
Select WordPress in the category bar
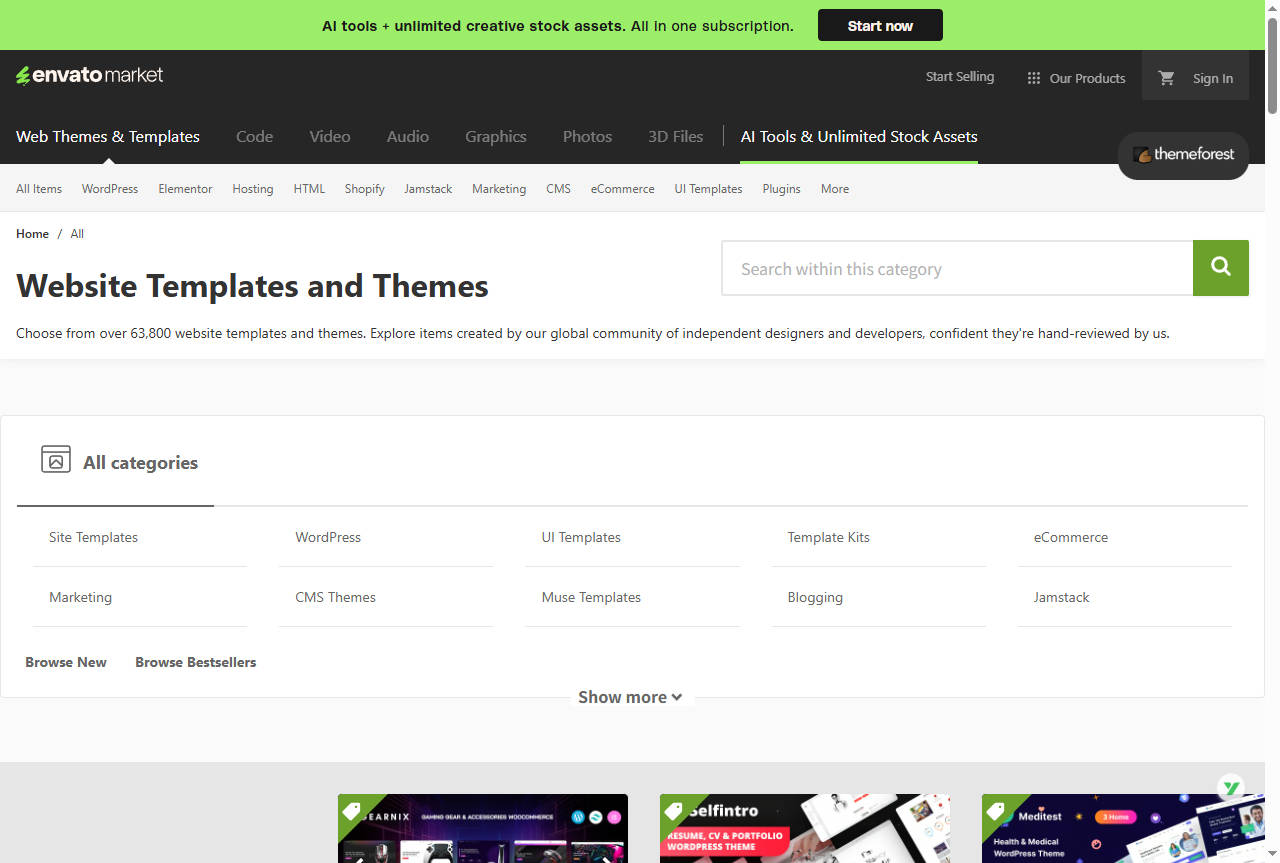coord(109,188)
